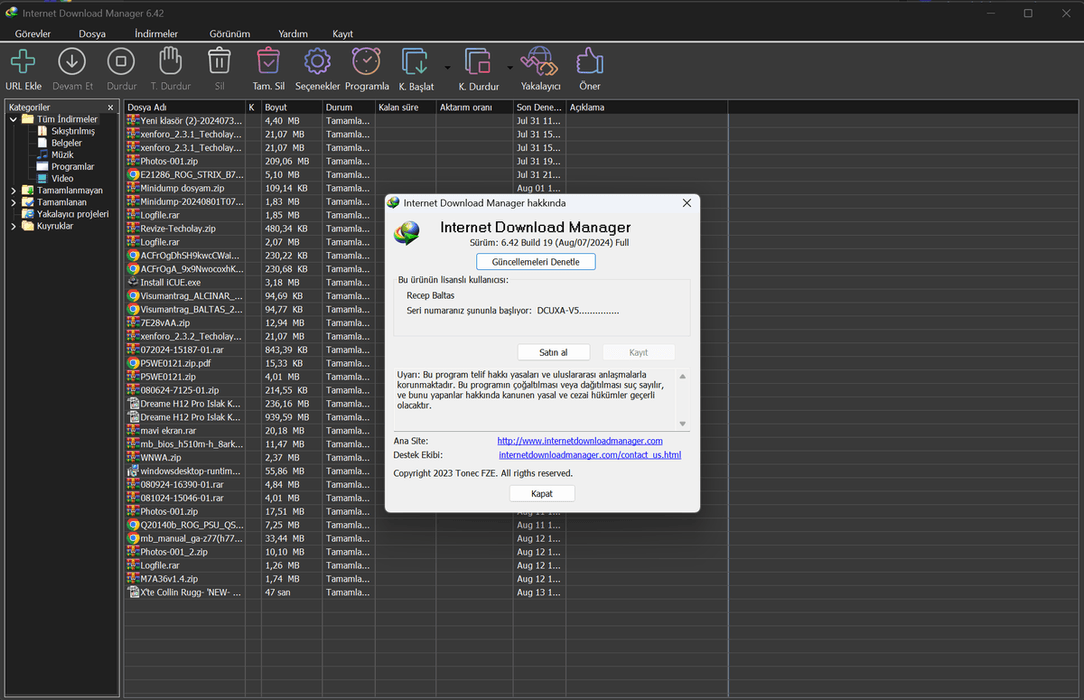Sort by Dosya Adı column header
This screenshot has height=700, width=1084.
[x=185, y=107]
